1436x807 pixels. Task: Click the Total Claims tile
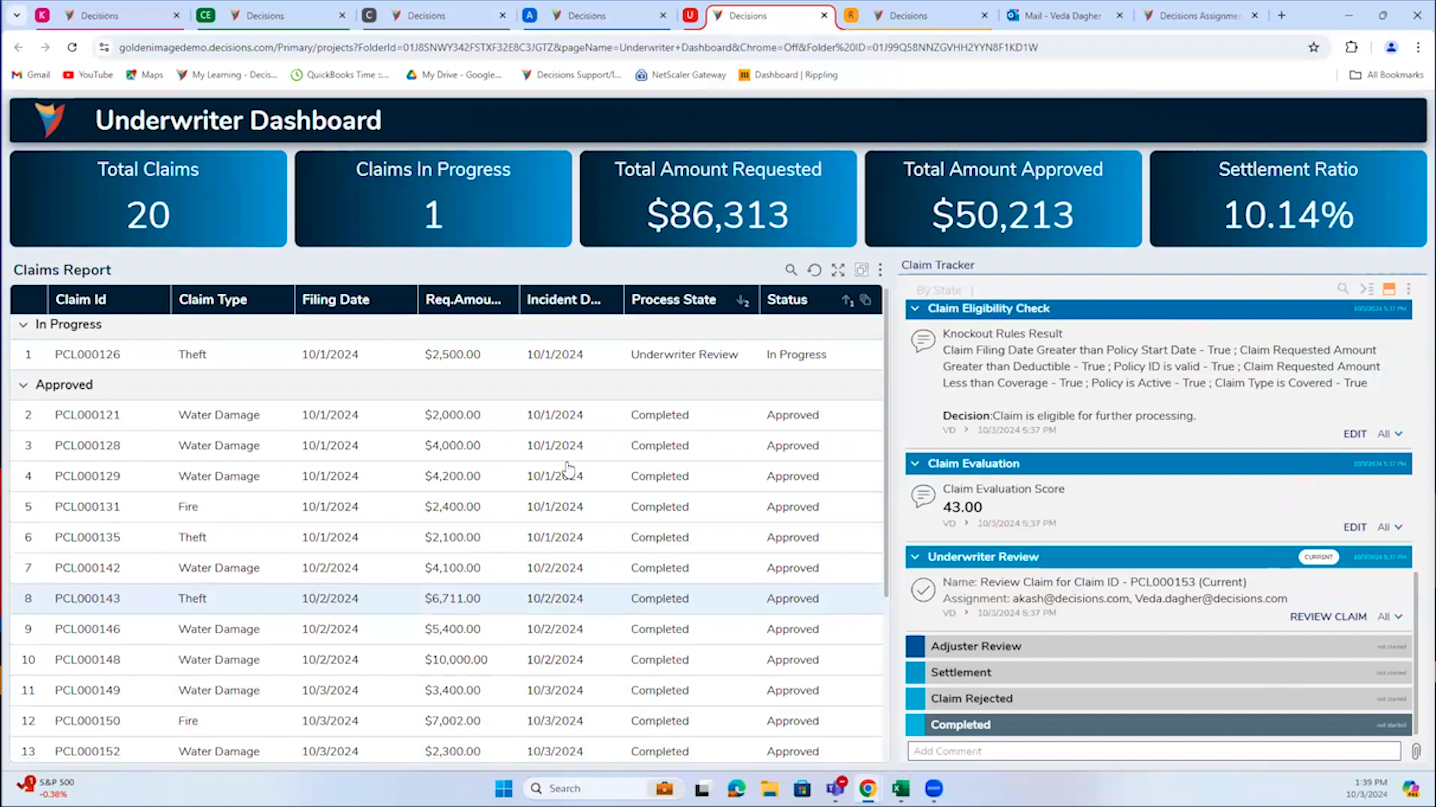[x=148, y=198]
